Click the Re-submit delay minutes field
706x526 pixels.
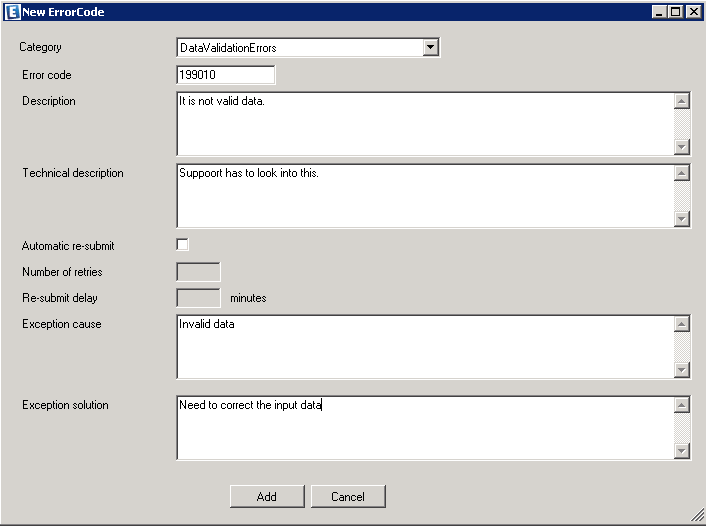[x=198, y=298]
